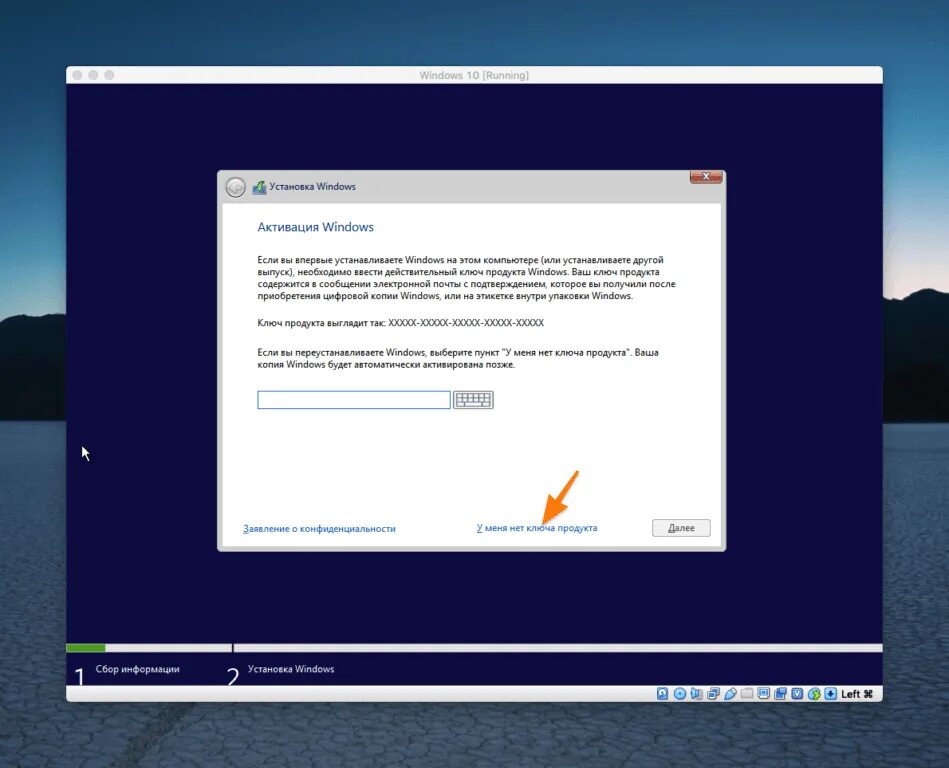Click the Далее button

pyautogui.click(x=681, y=528)
